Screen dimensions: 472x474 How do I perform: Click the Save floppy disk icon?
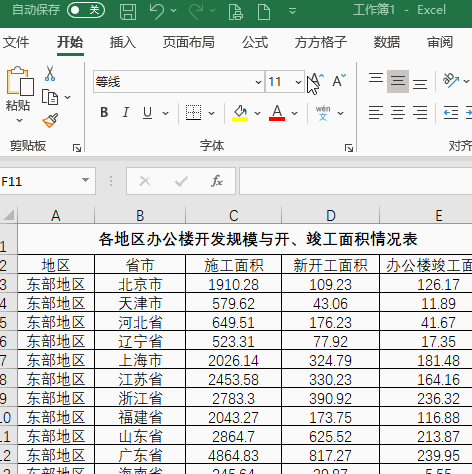pos(128,11)
